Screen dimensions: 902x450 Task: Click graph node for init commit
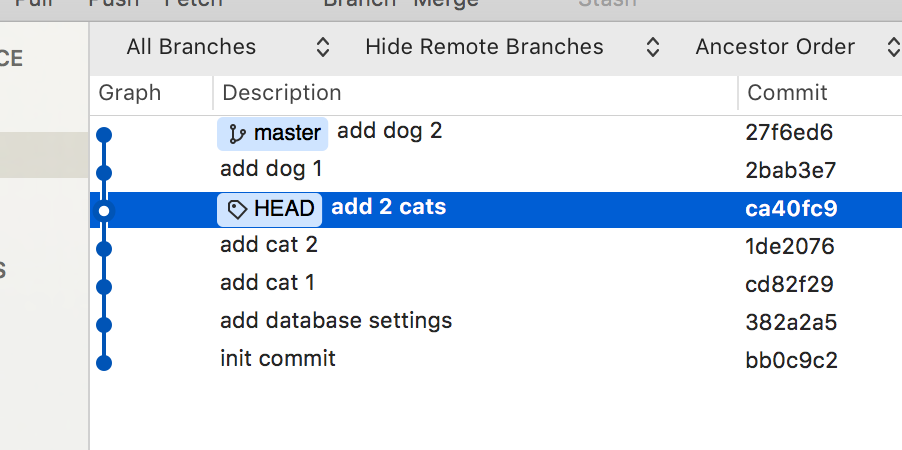click(104, 362)
